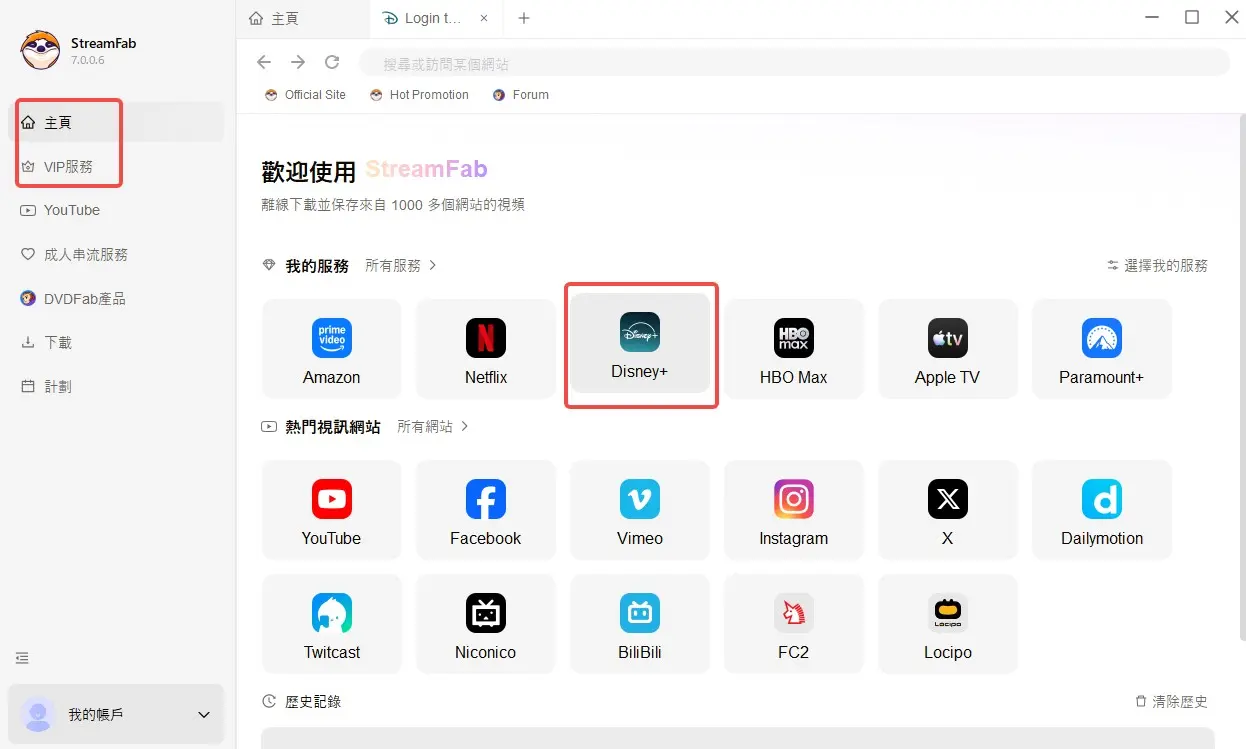Open the Locipo site tile

(x=948, y=624)
